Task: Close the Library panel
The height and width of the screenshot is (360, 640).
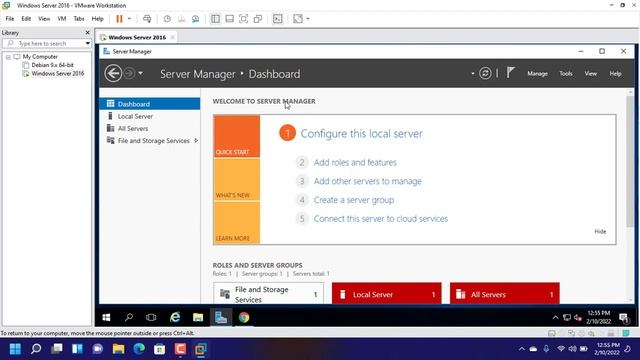Action: 87,33
